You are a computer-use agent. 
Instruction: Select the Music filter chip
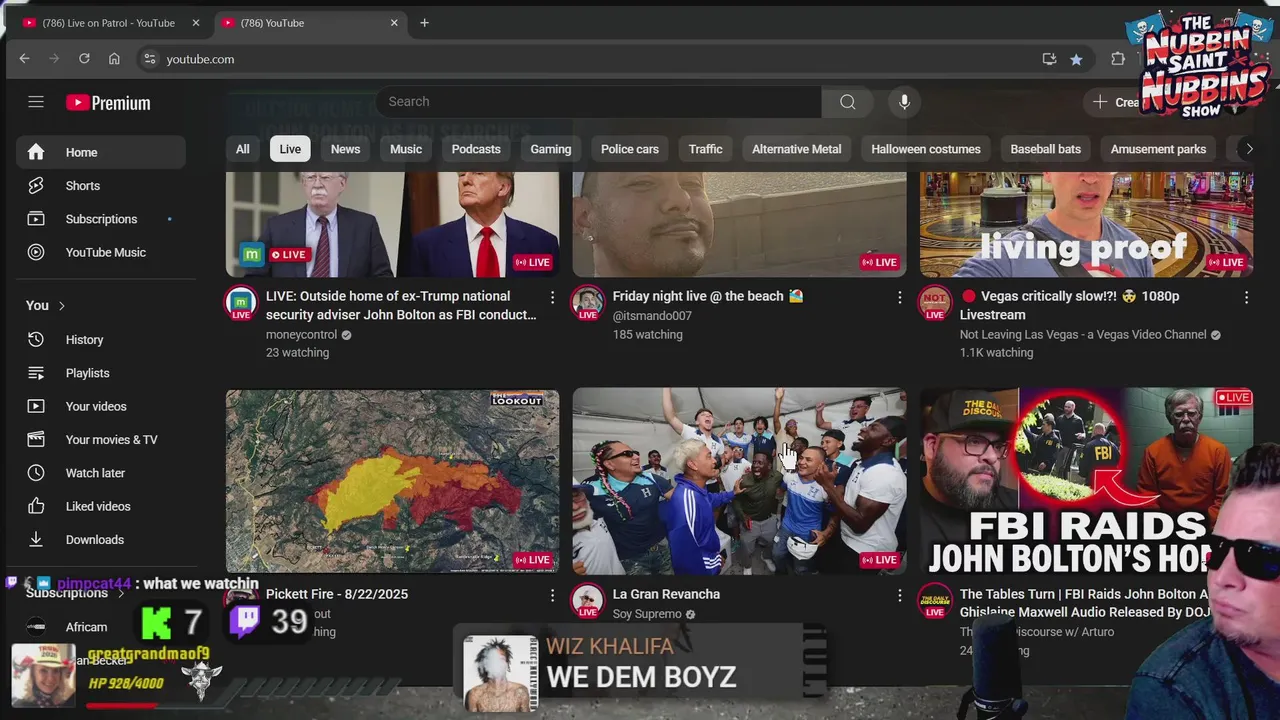tap(406, 149)
